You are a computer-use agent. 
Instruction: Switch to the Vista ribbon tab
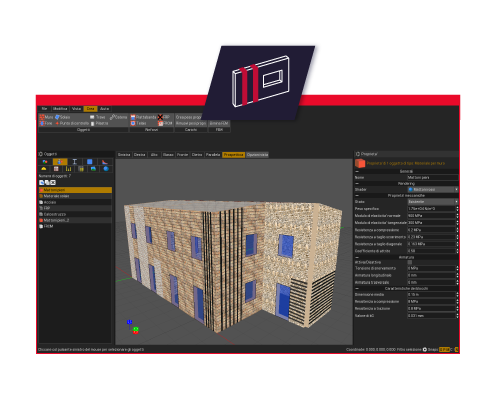coord(76,109)
